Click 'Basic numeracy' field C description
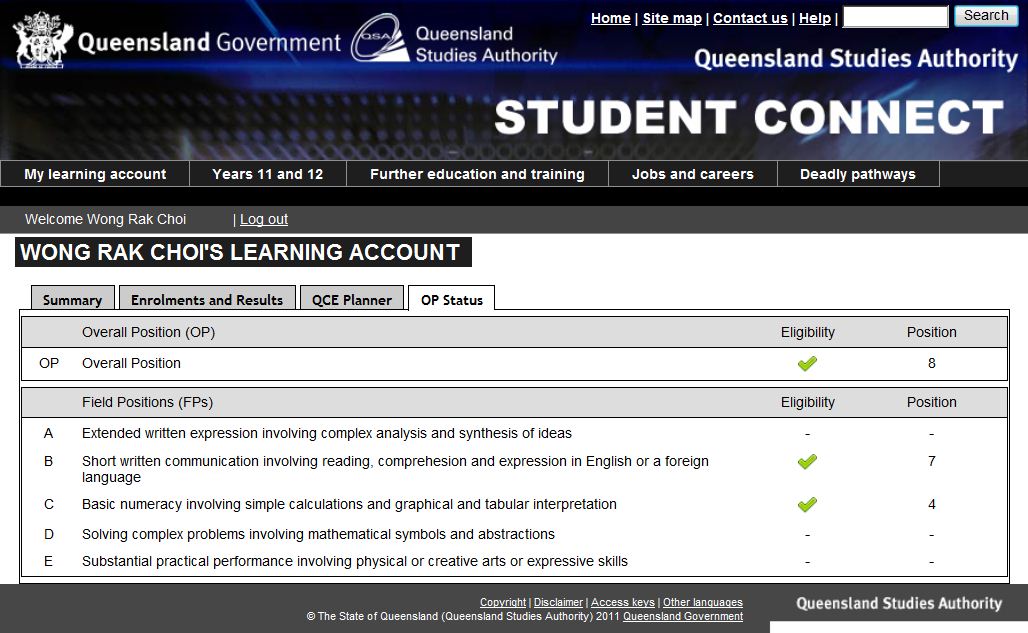Image resolution: width=1028 pixels, height=633 pixels. click(x=349, y=504)
